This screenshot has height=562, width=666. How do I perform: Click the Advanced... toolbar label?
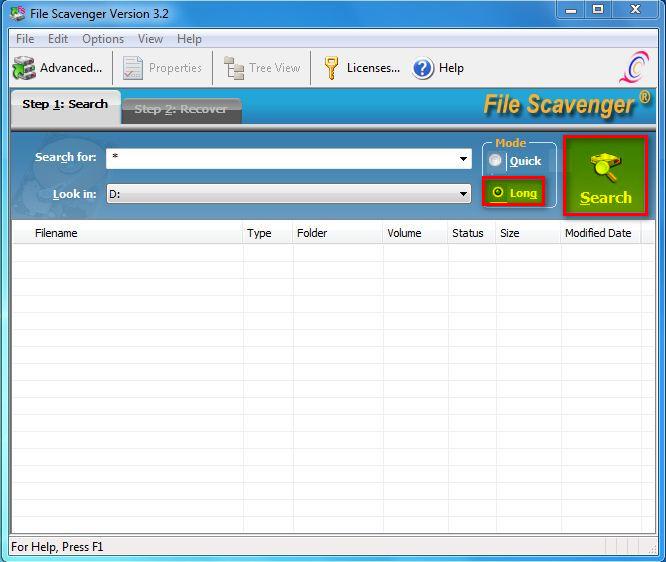point(71,68)
